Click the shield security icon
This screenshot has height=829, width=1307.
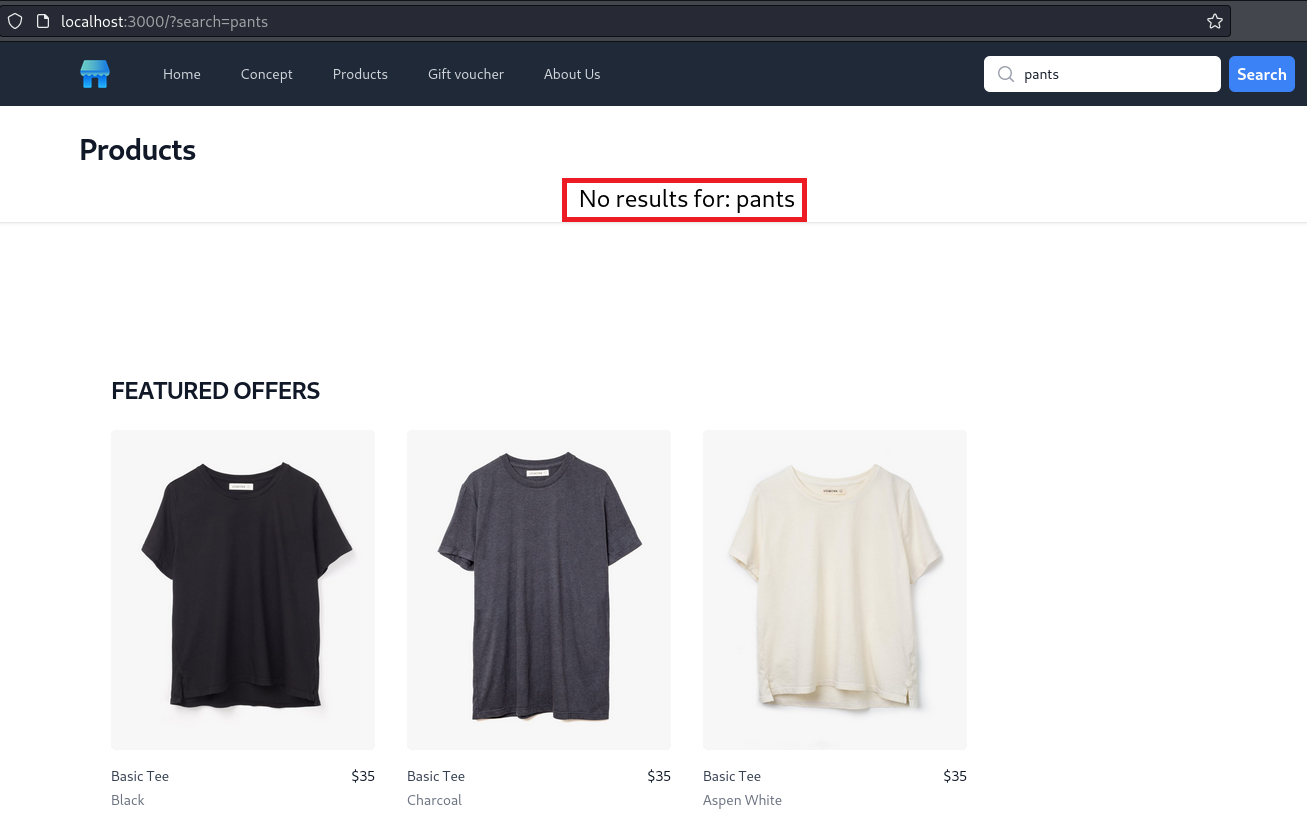click(15, 21)
